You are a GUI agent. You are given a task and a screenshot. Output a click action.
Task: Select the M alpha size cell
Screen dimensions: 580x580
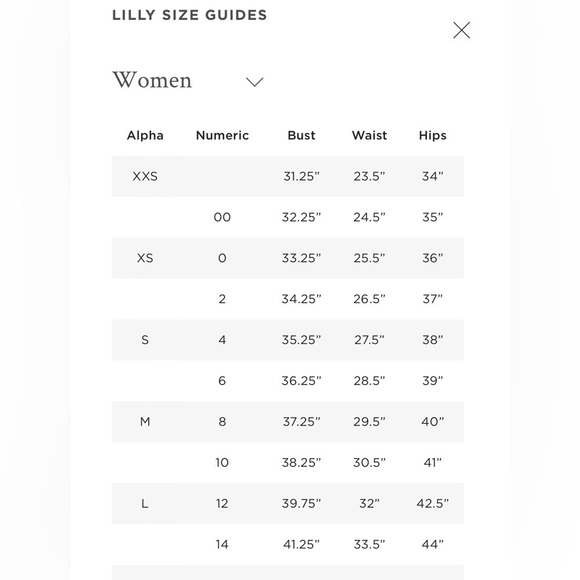[145, 421]
